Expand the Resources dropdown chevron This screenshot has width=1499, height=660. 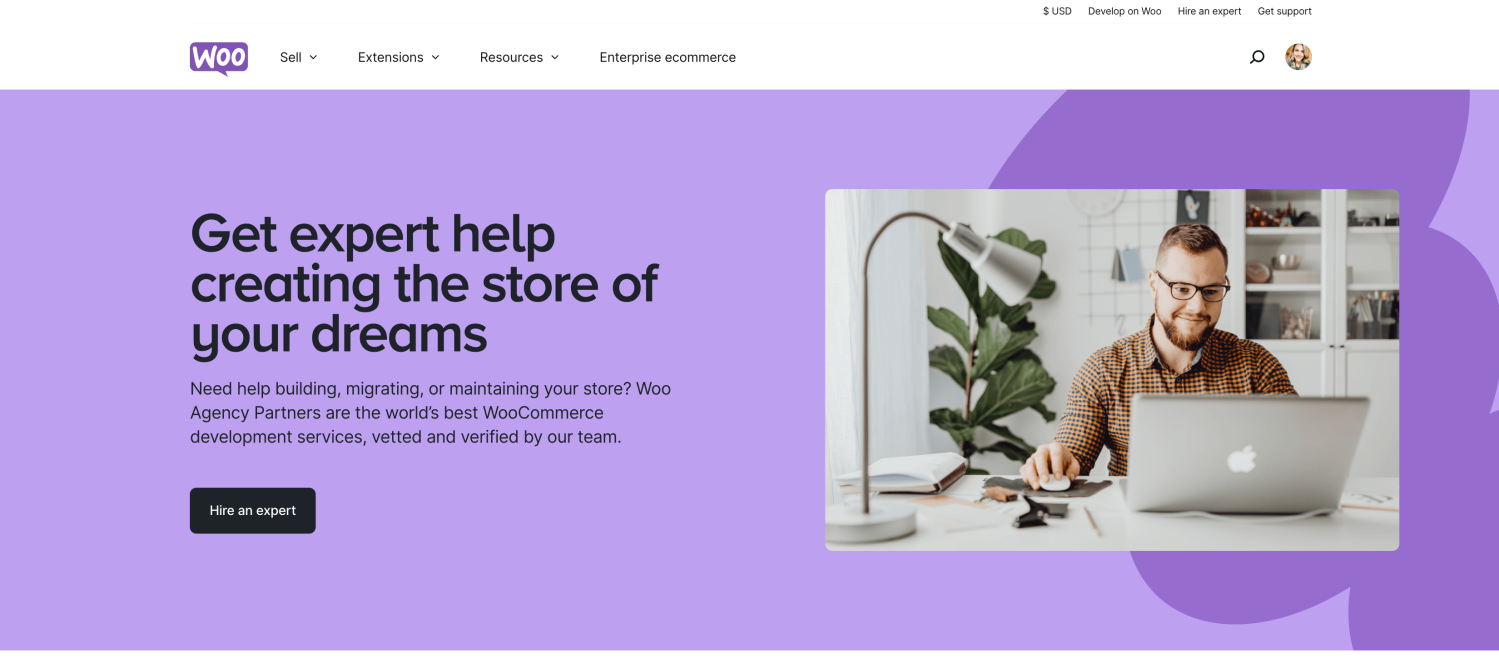[555, 58]
